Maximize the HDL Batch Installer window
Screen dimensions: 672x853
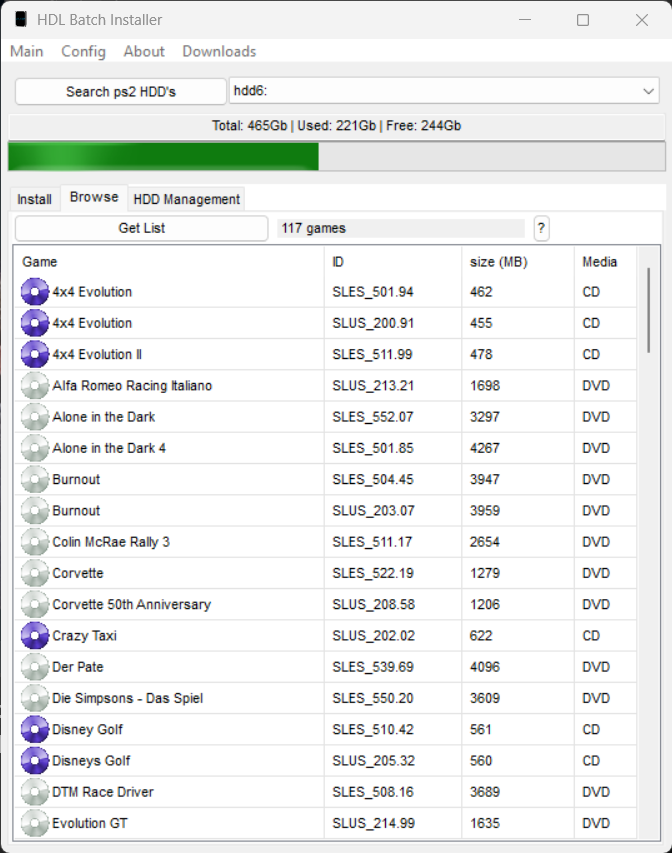pyautogui.click(x=583, y=20)
